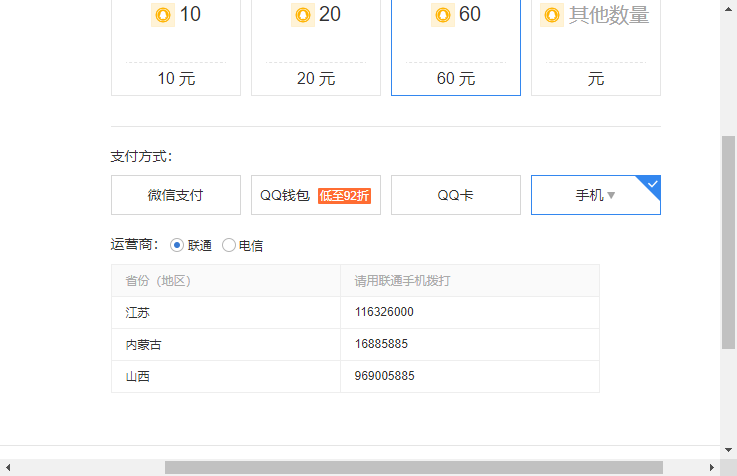Click the 低至92折 discount badge
Viewport: 737px width, 476px height.
(x=345, y=195)
